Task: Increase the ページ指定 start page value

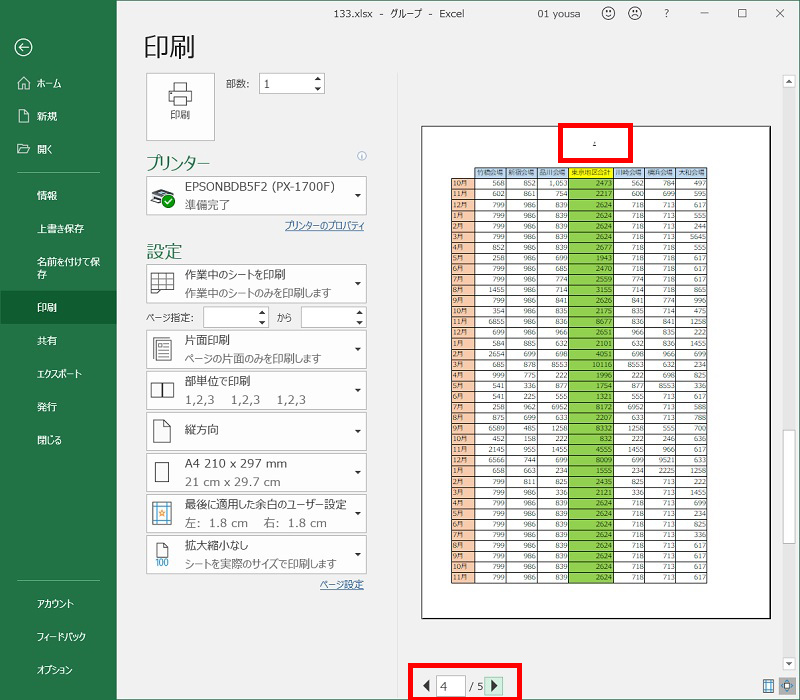Action: [262, 312]
